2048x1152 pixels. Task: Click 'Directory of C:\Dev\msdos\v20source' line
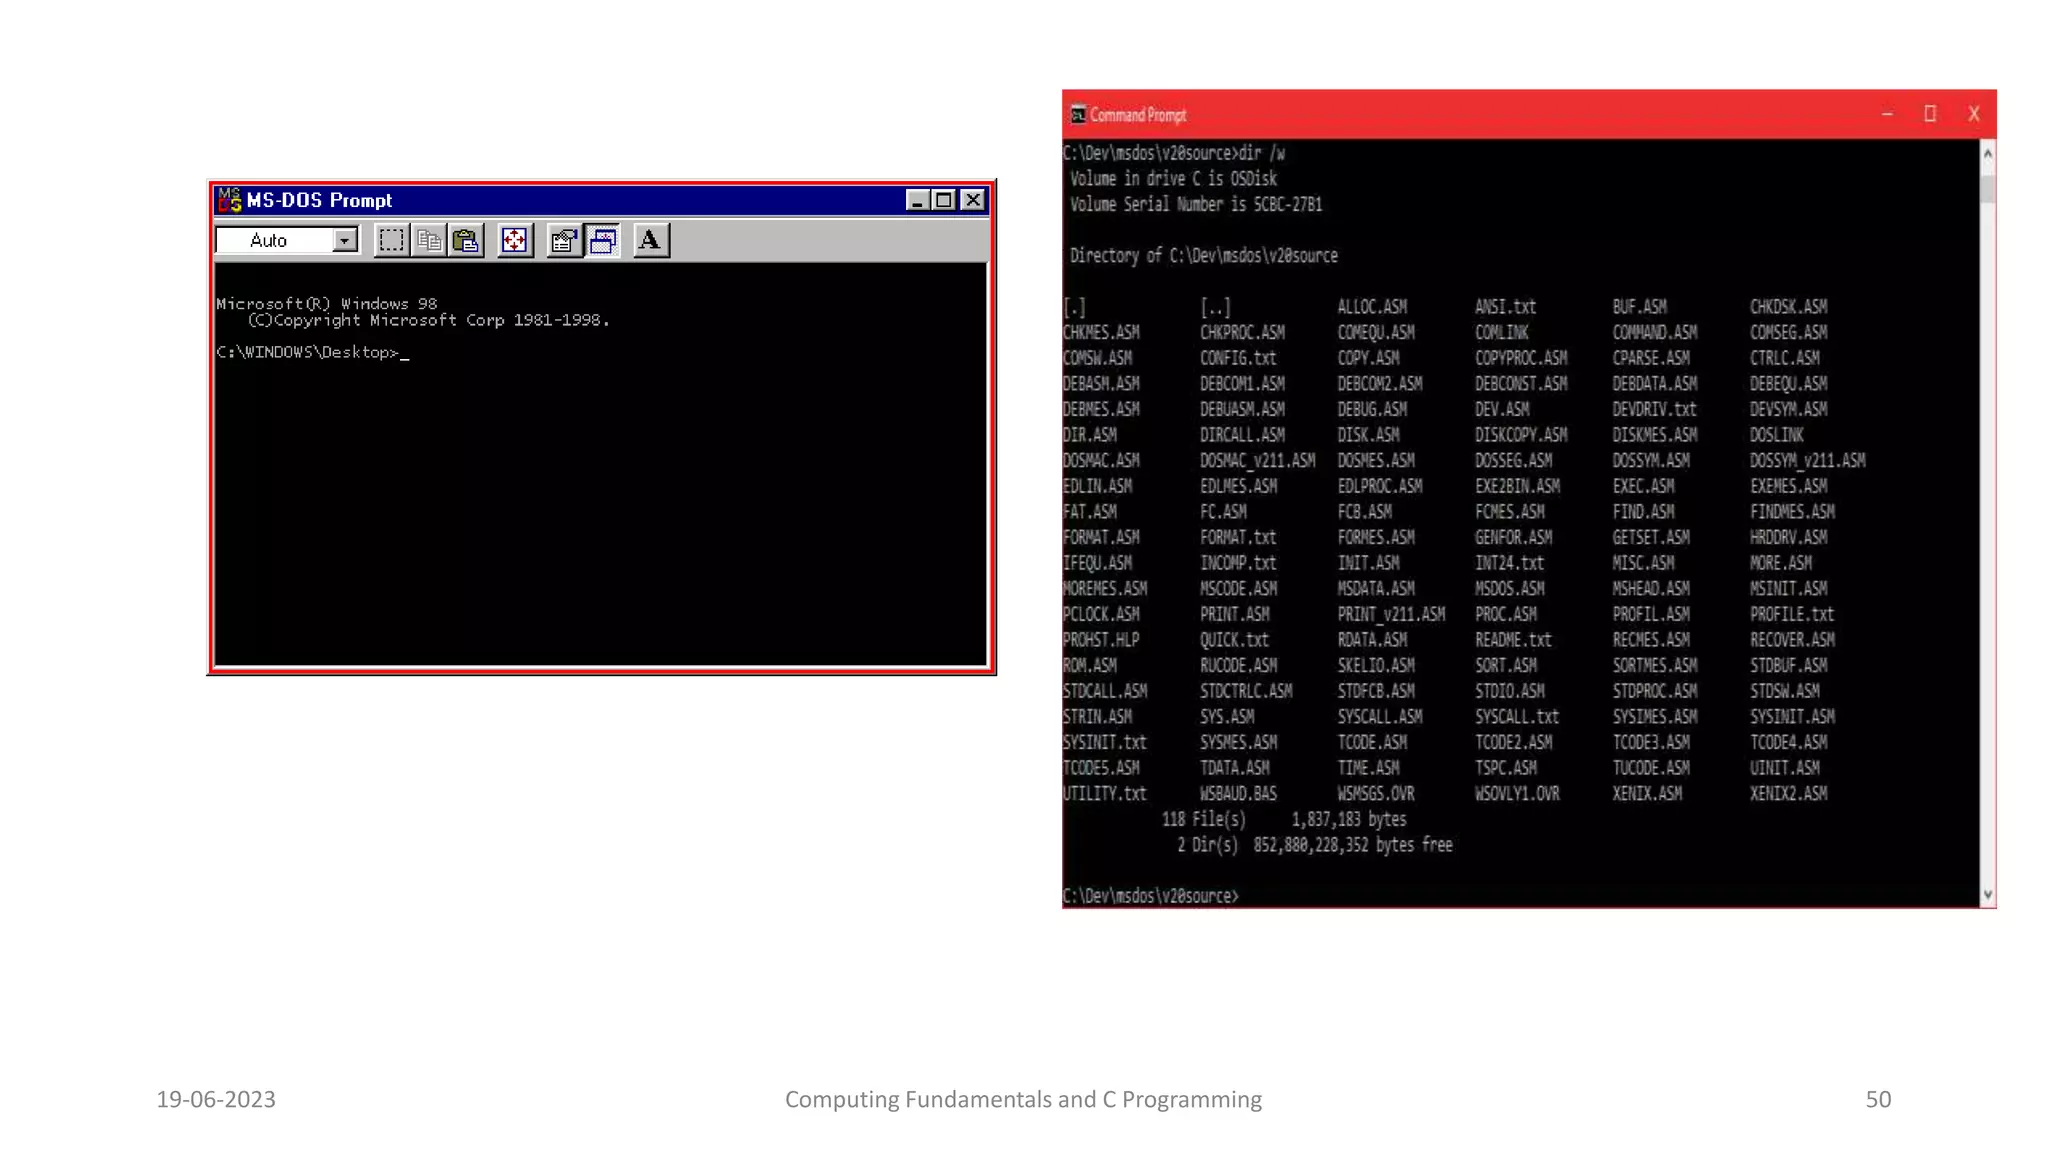(x=1204, y=256)
